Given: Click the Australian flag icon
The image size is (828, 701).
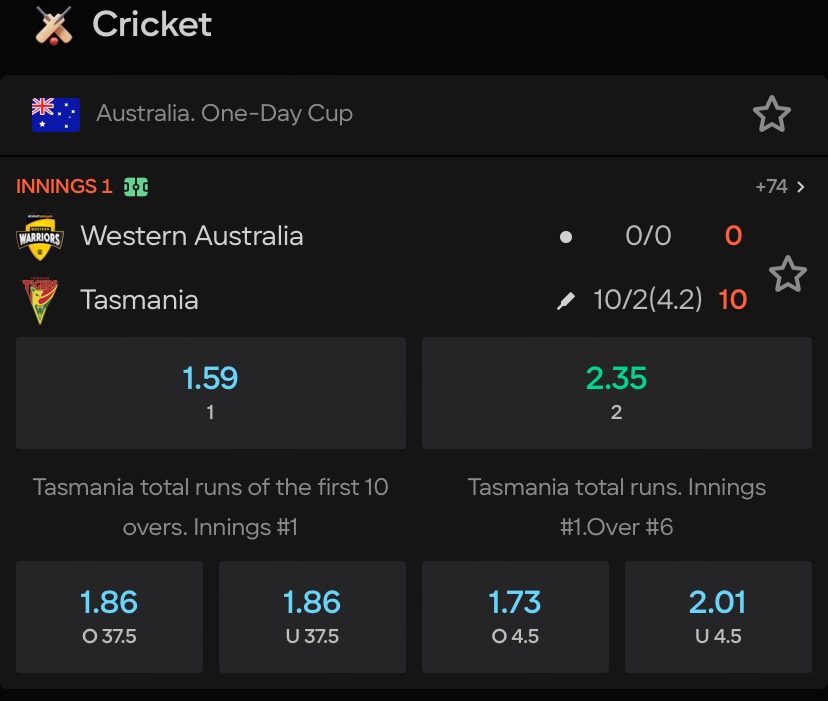Looking at the screenshot, I should 55,114.
